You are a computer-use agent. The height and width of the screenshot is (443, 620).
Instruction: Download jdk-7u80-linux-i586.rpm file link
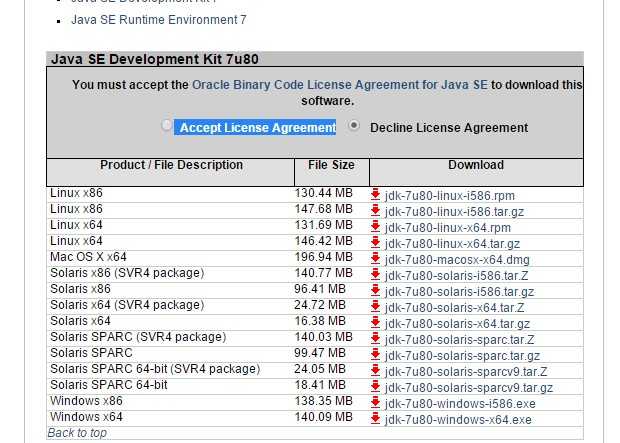coord(450,196)
